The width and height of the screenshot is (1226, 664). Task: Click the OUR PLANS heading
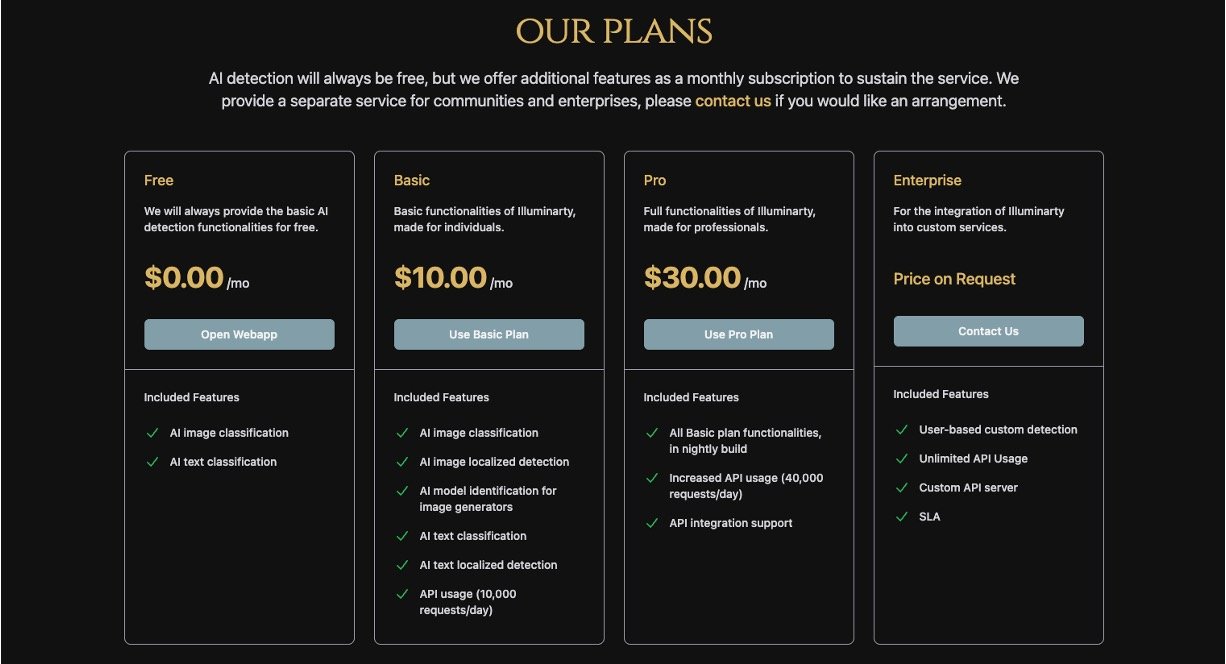pyautogui.click(x=613, y=32)
